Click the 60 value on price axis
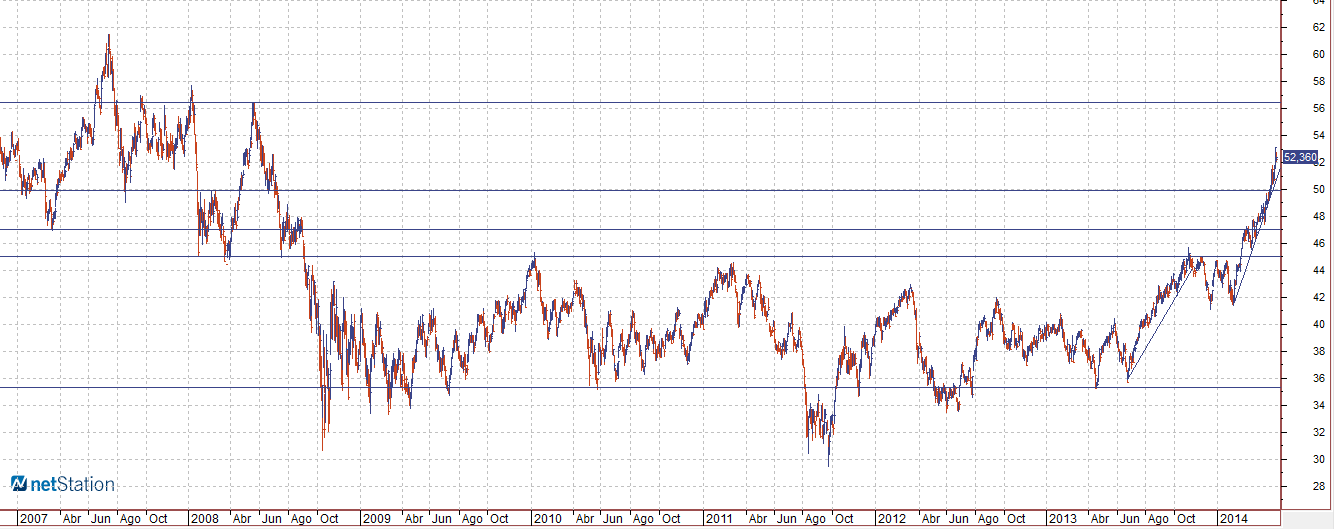The image size is (1334, 529). tap(1319, 54)
